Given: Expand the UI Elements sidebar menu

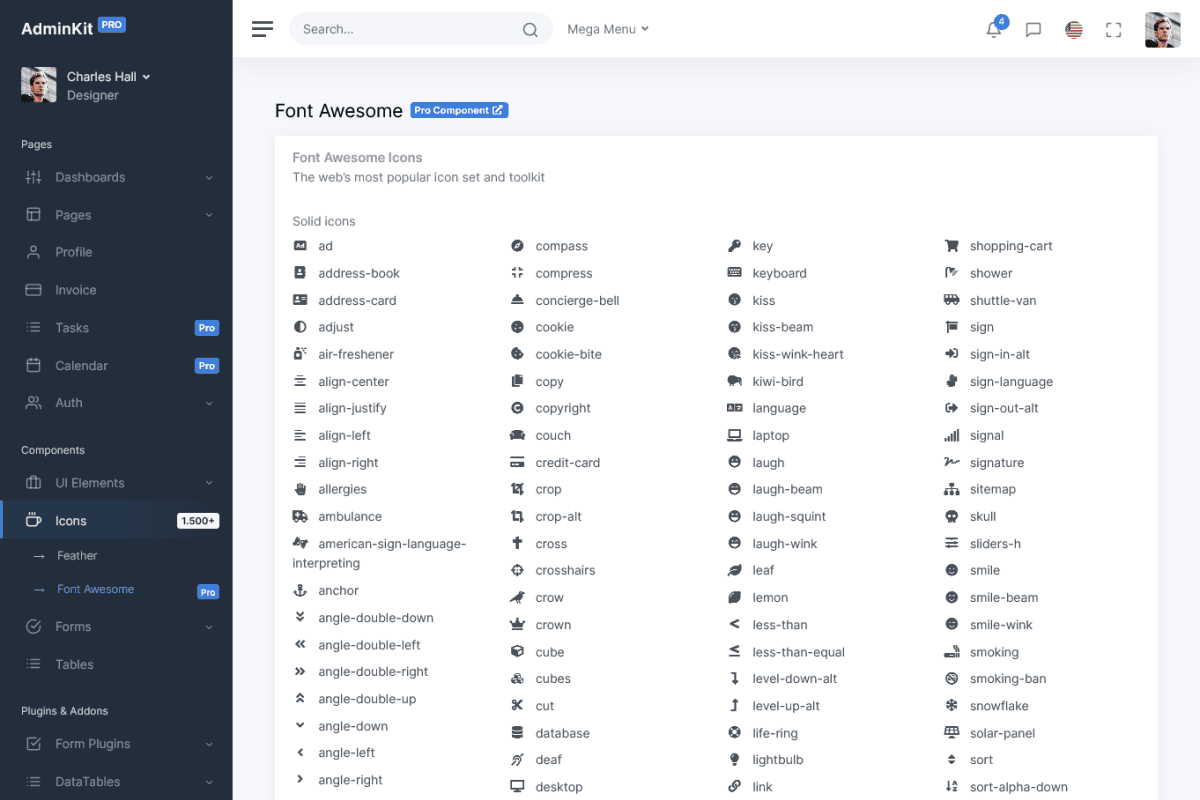Looking at the screenshot, I should pos(116,483).
